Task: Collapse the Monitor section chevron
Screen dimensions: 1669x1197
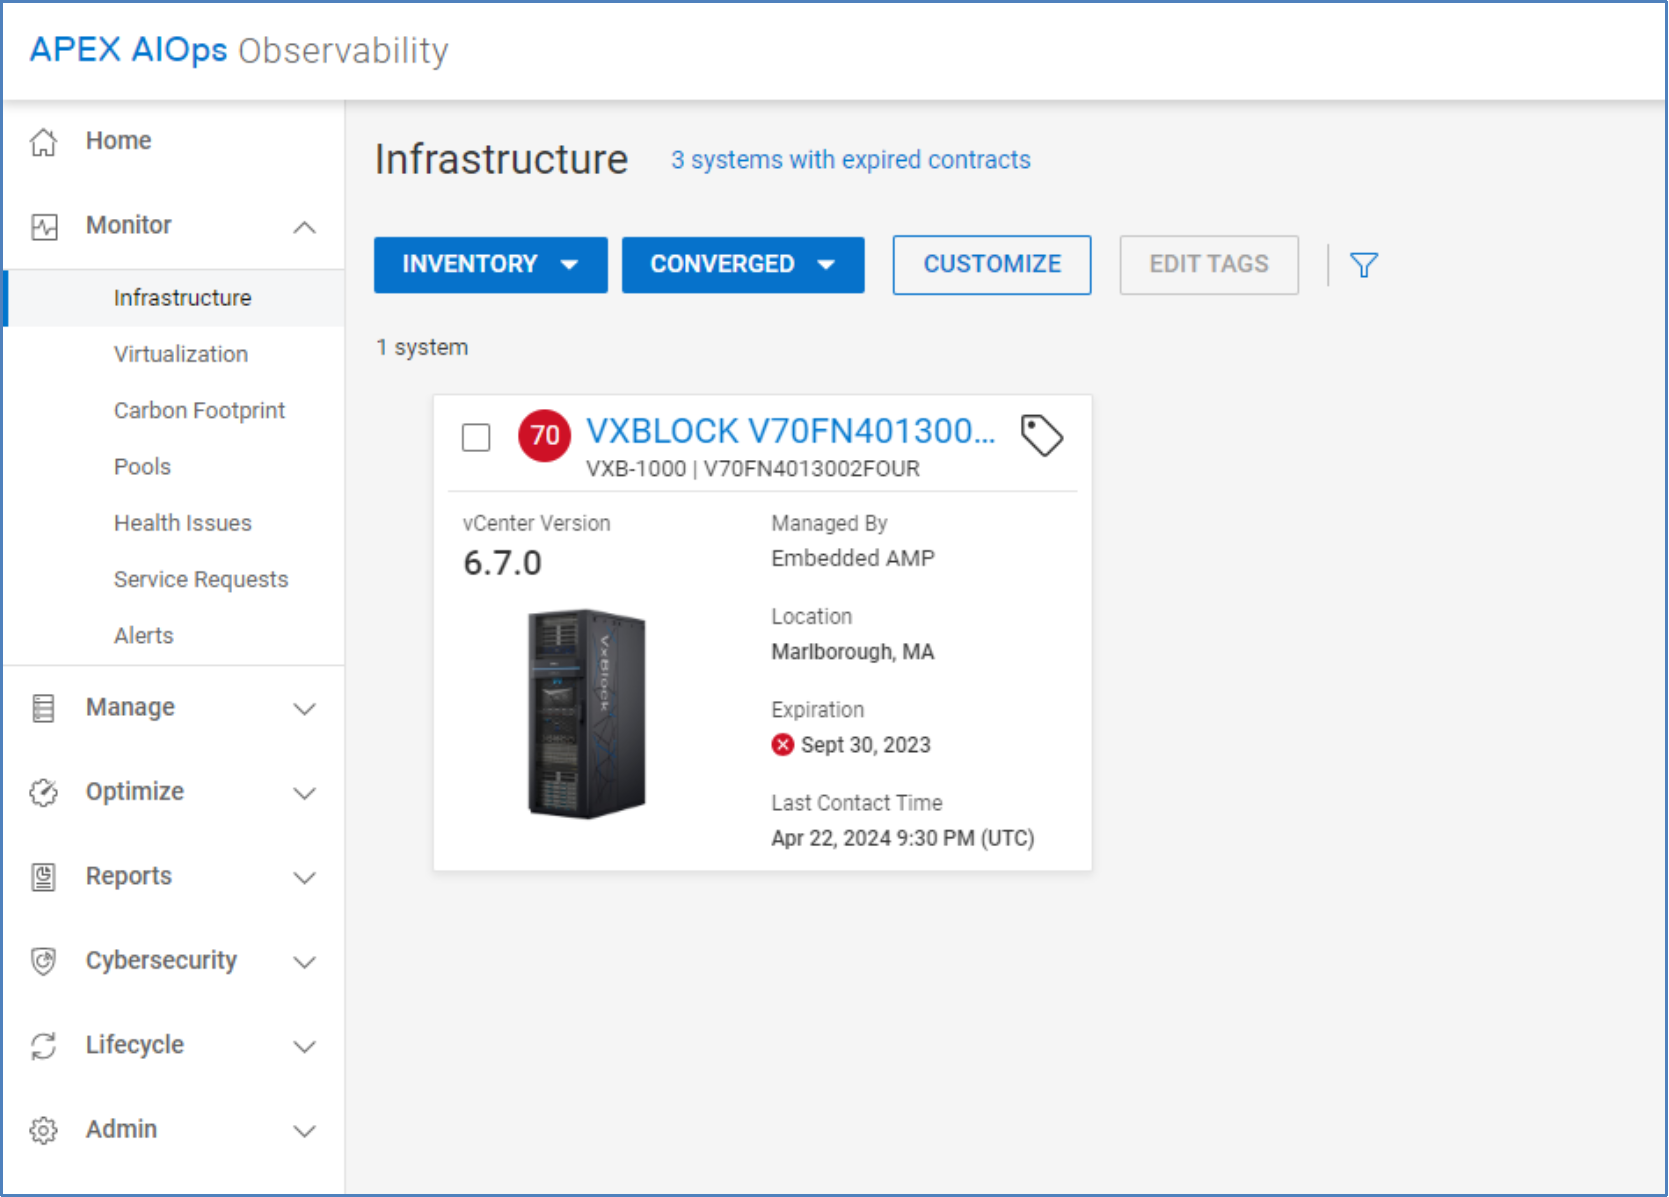Action: click(305, 227)
